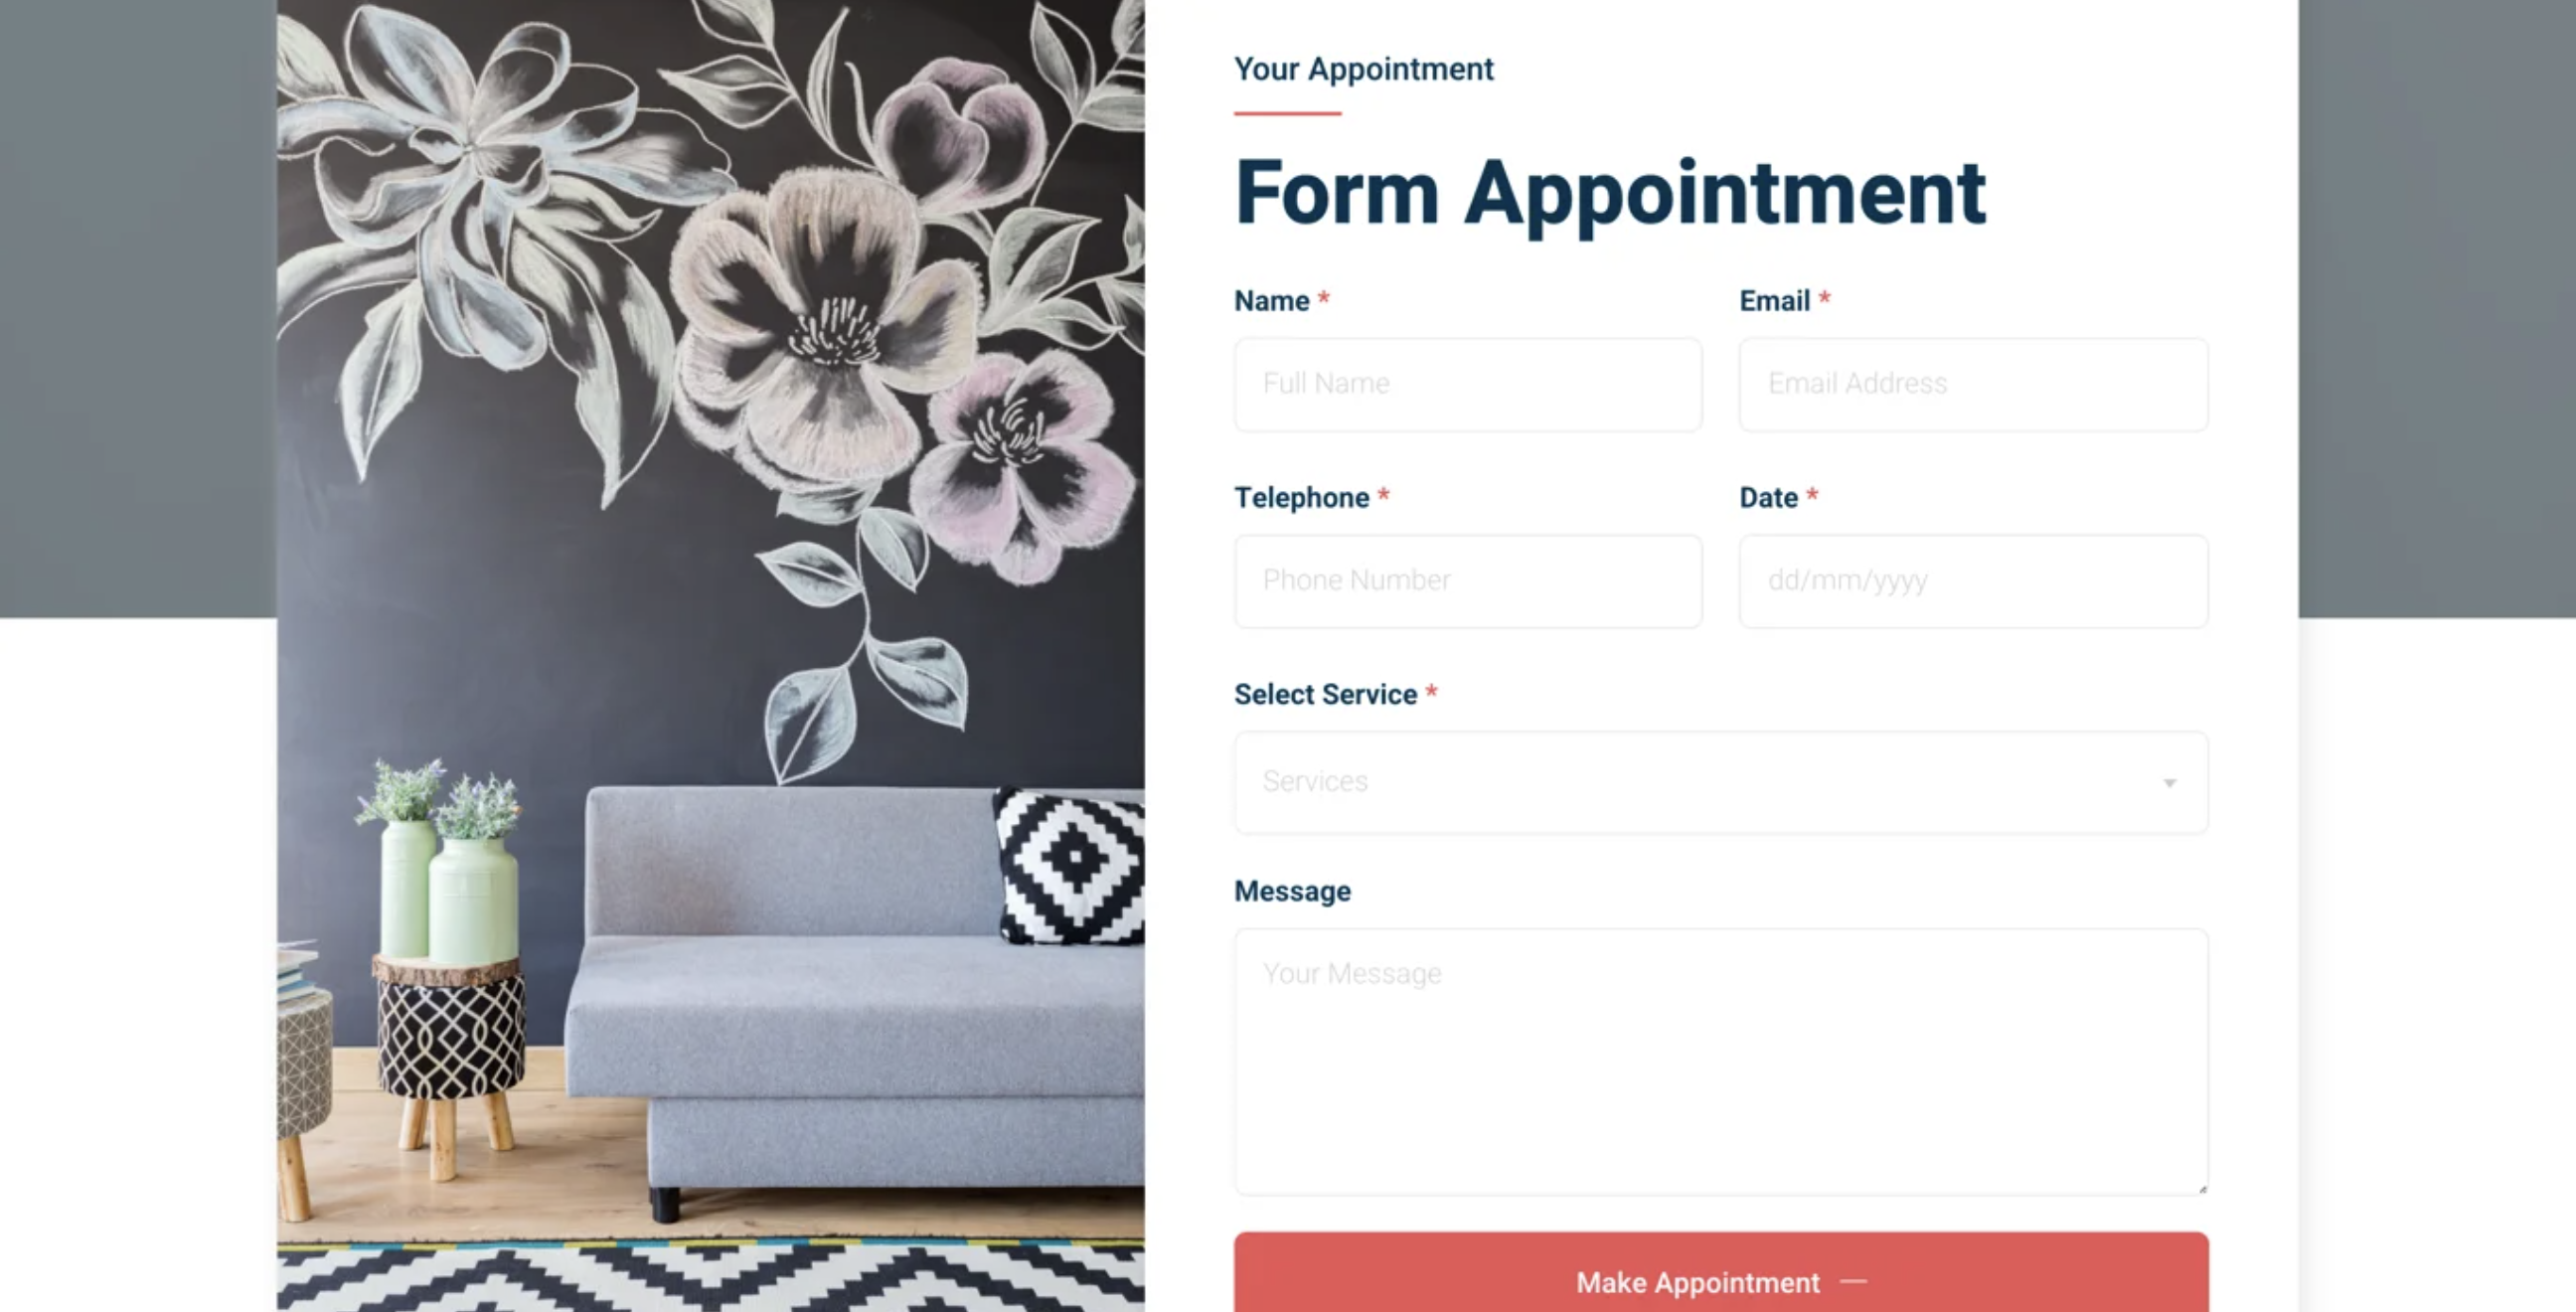Viewport: 2576px width, 1312px height.
Task: Open the dd/mm/yyyy date field
Action: click(1973, 581)
